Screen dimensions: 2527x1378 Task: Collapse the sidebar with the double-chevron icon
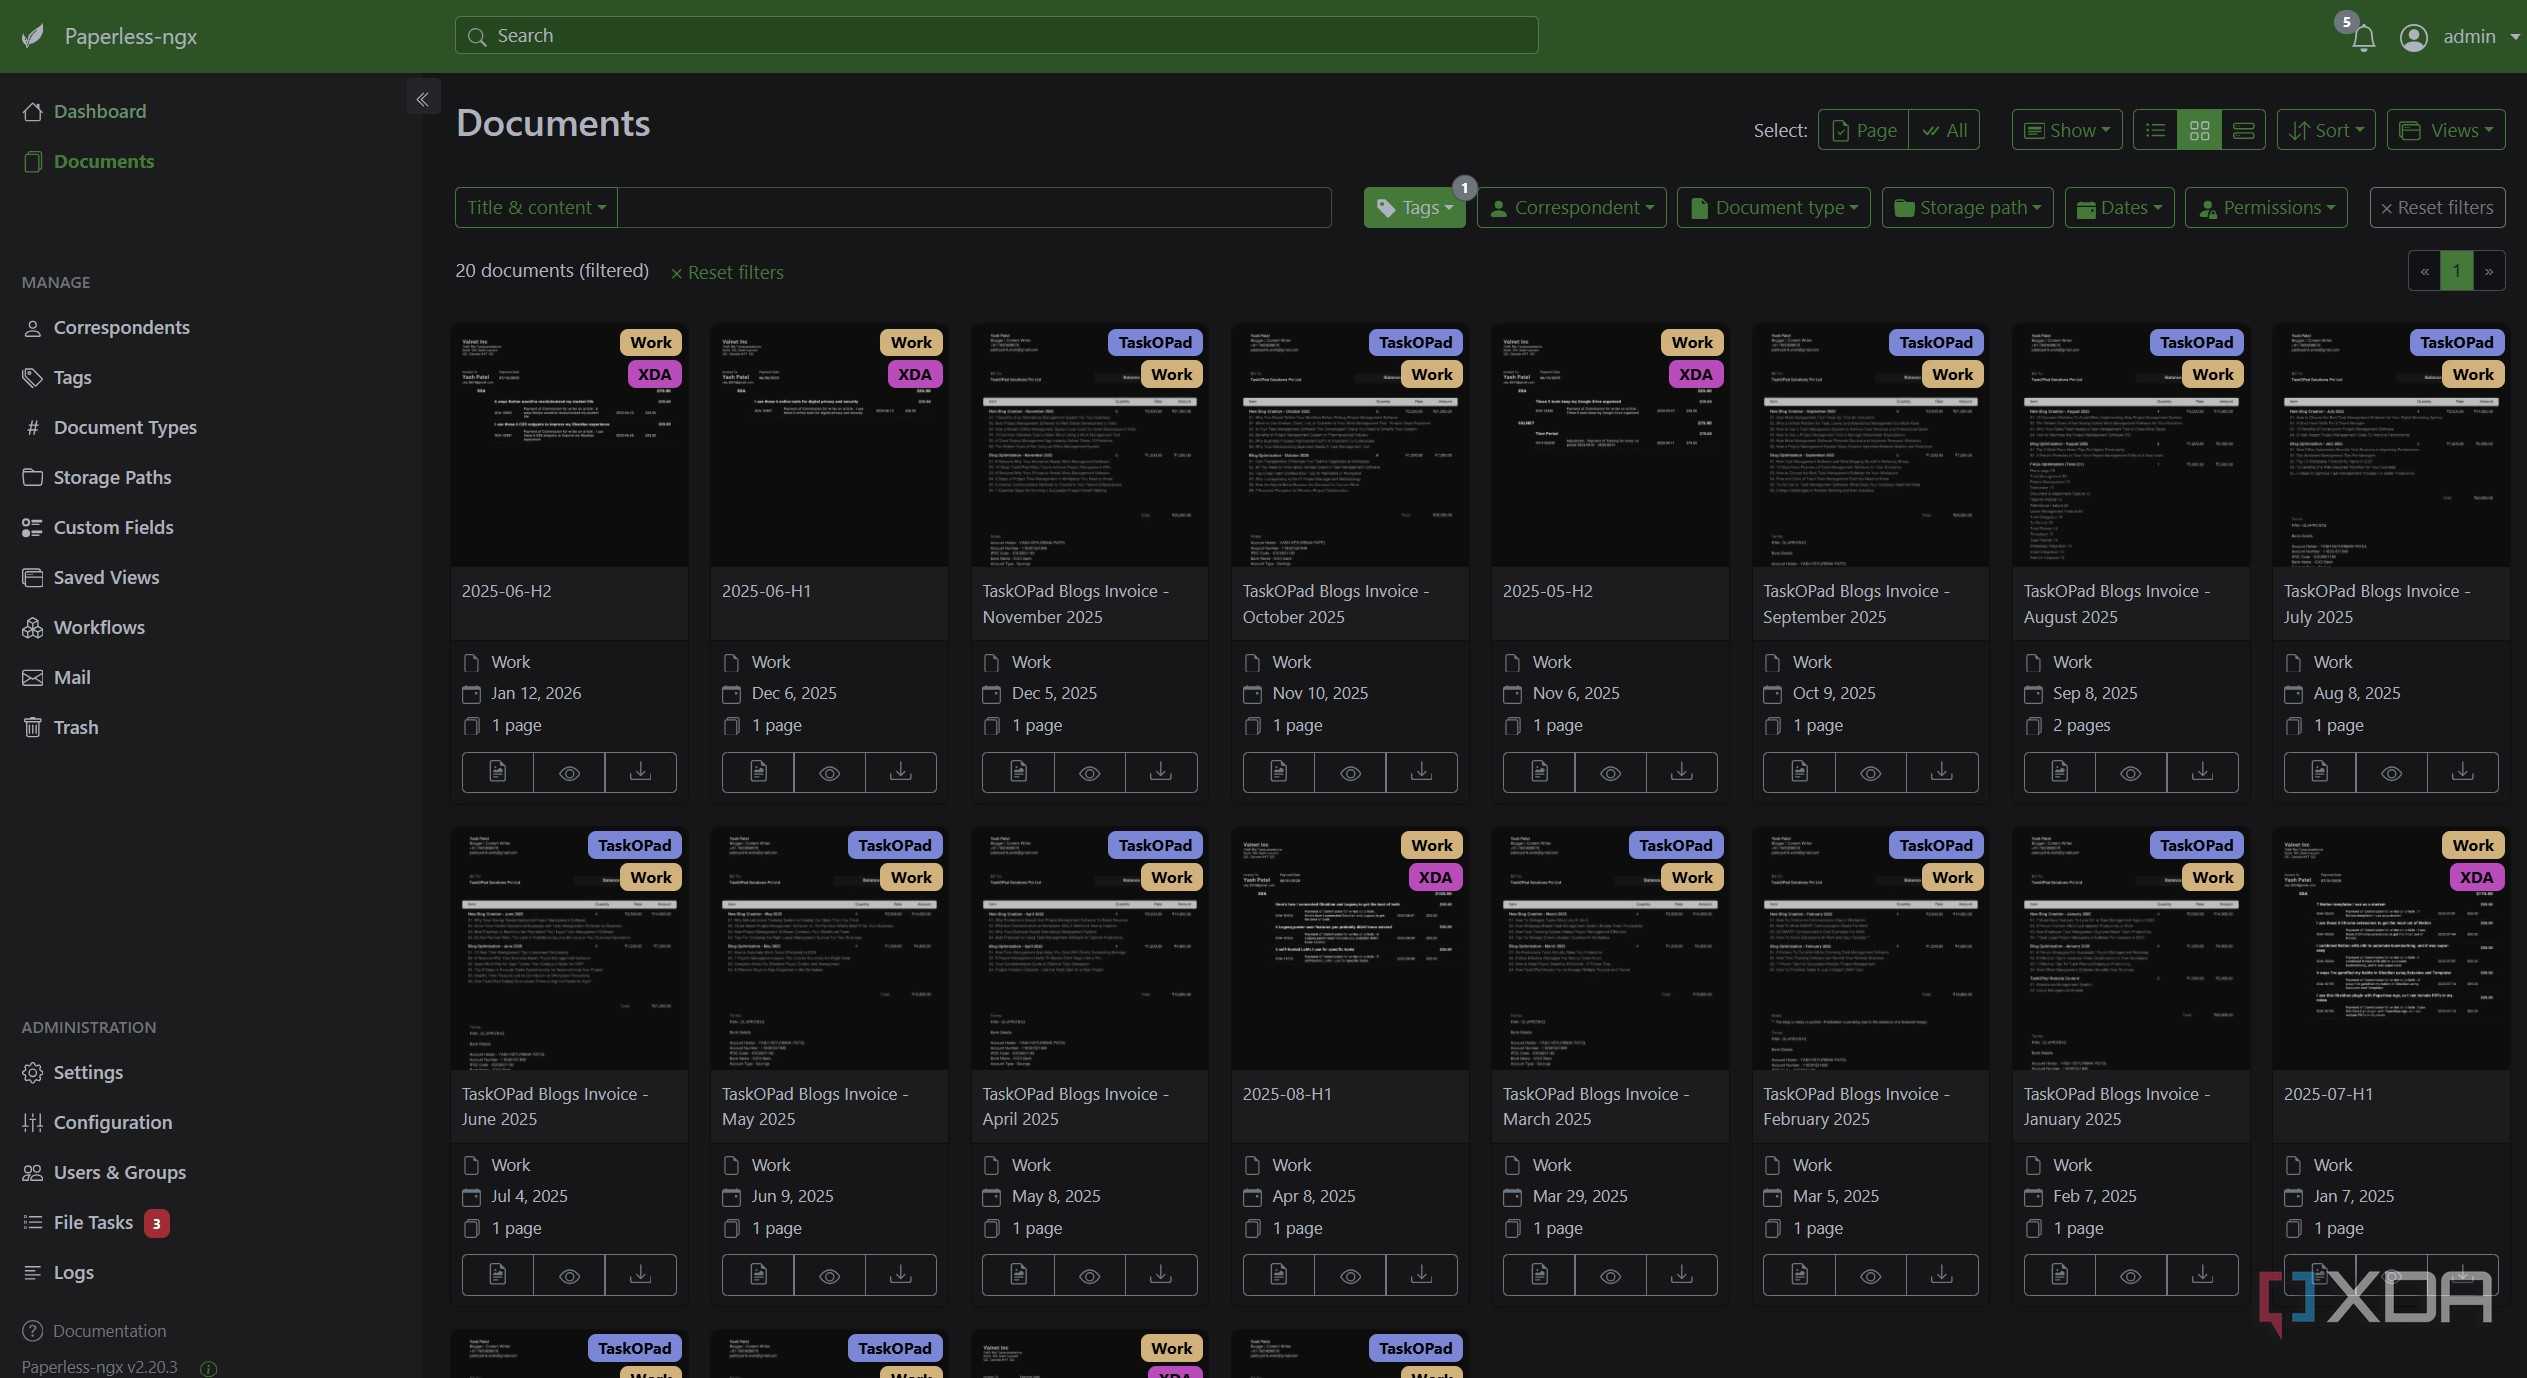click(423, 98)
